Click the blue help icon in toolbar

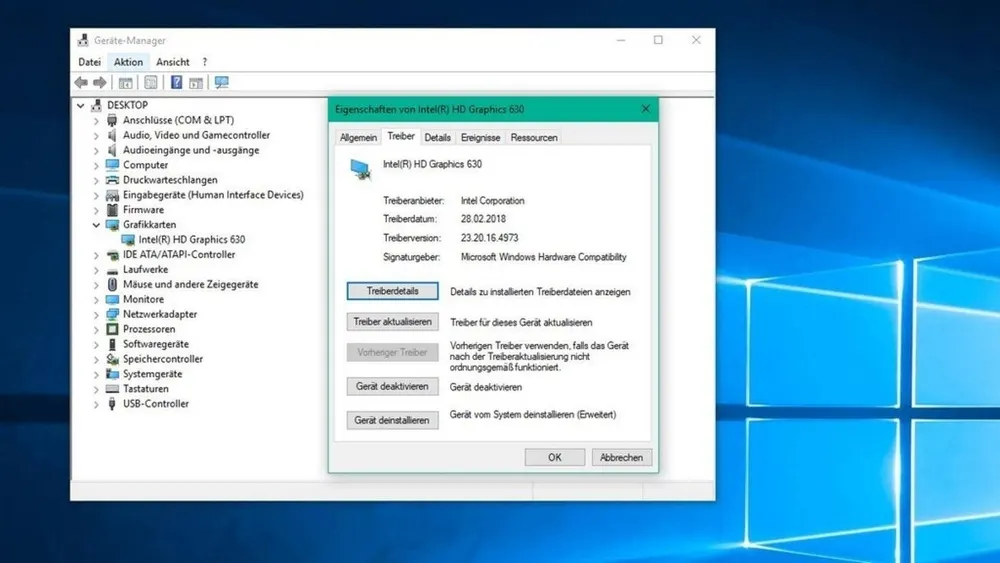[x=176, y=83]
